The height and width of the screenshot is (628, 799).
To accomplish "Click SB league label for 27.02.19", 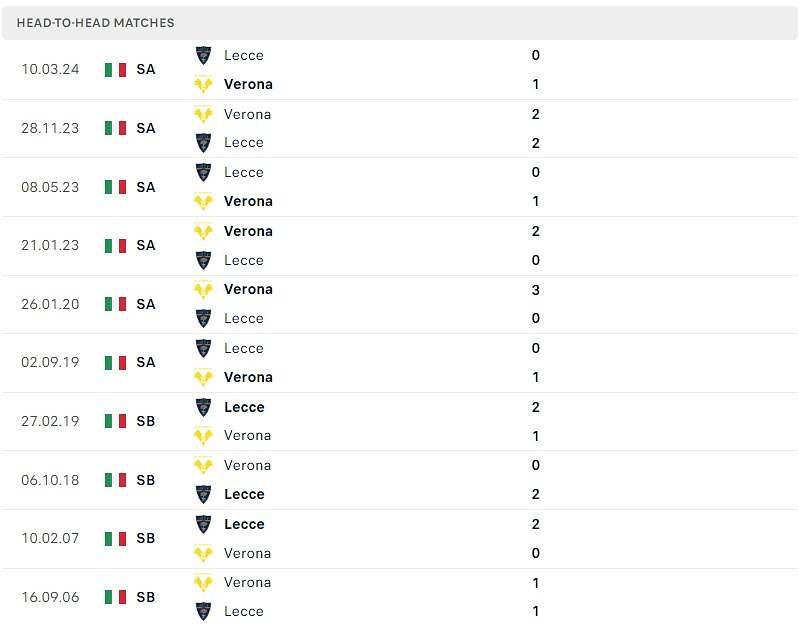I will pyautogui.click(x=146, y=421).
